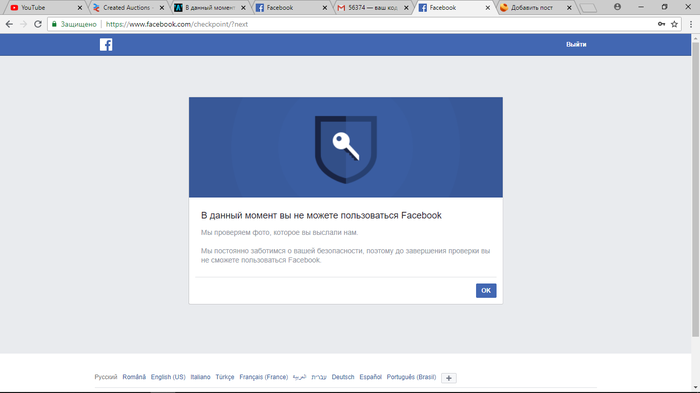Viewport: 700px width, 393px height.
Task: Click heading В данный момент вы не можете
Action: click(x=321, y=215)
